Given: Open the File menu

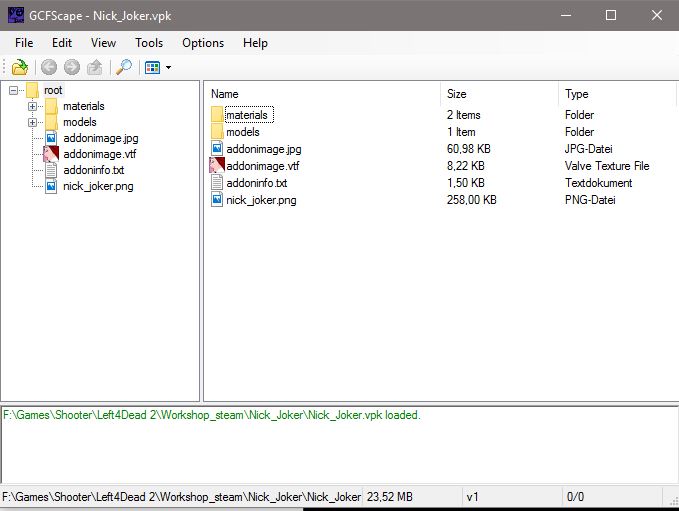Looking at the screenshot, I should 24,43.
